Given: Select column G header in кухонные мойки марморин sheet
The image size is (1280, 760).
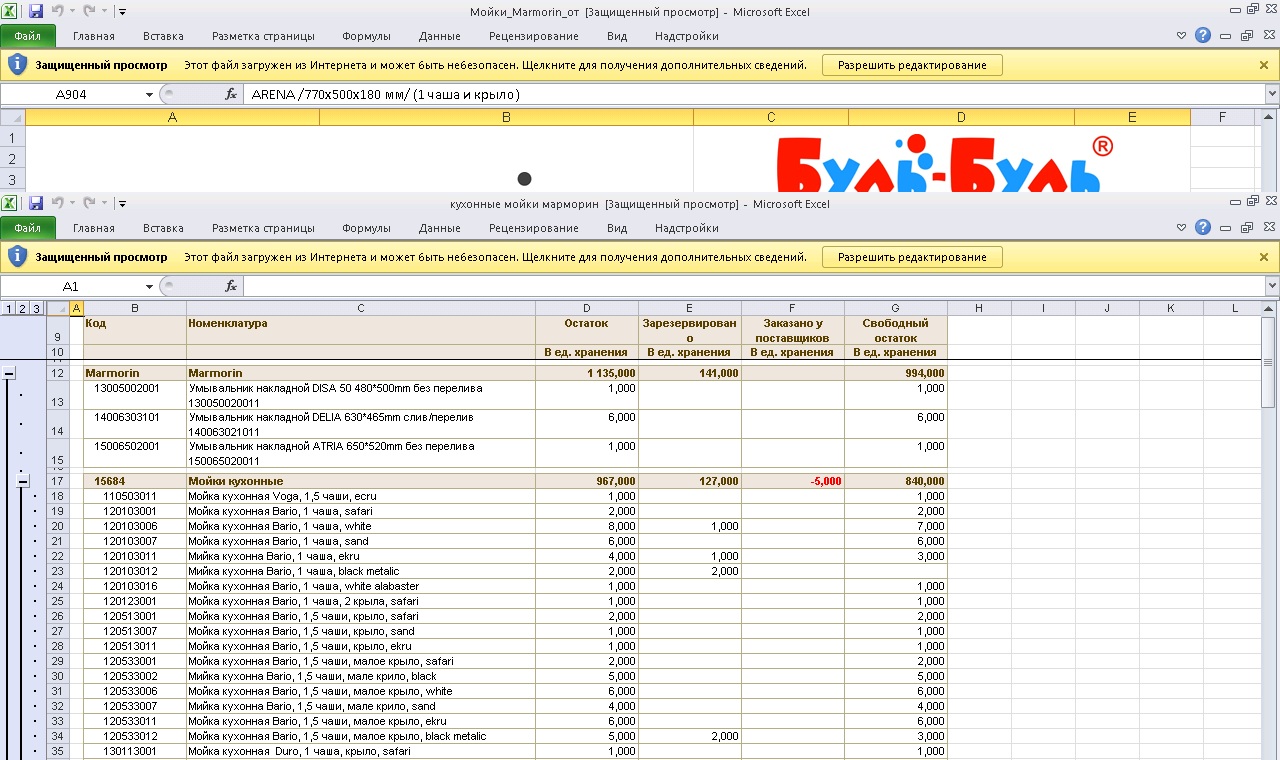Looking at the screenshot, I should point(896,308).
